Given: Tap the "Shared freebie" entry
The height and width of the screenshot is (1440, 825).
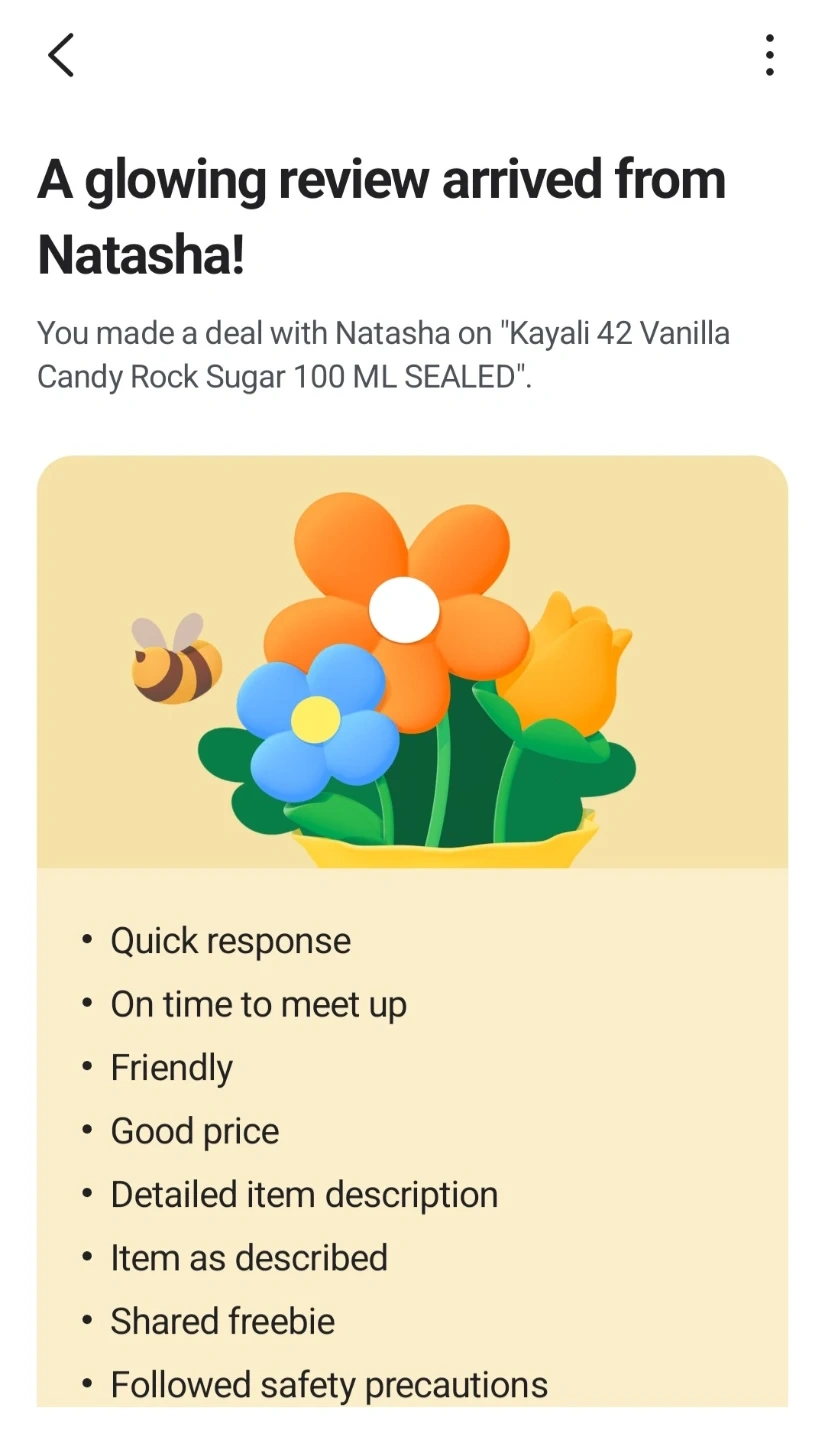Looking at the screenshot, I should click(x=222, y=1321).
